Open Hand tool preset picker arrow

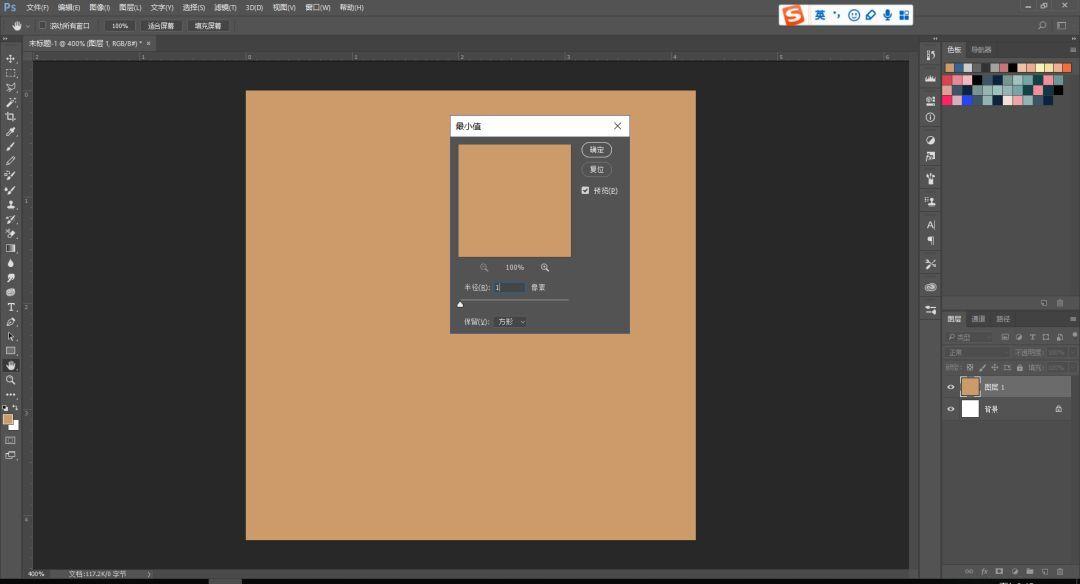pos(28,25)
